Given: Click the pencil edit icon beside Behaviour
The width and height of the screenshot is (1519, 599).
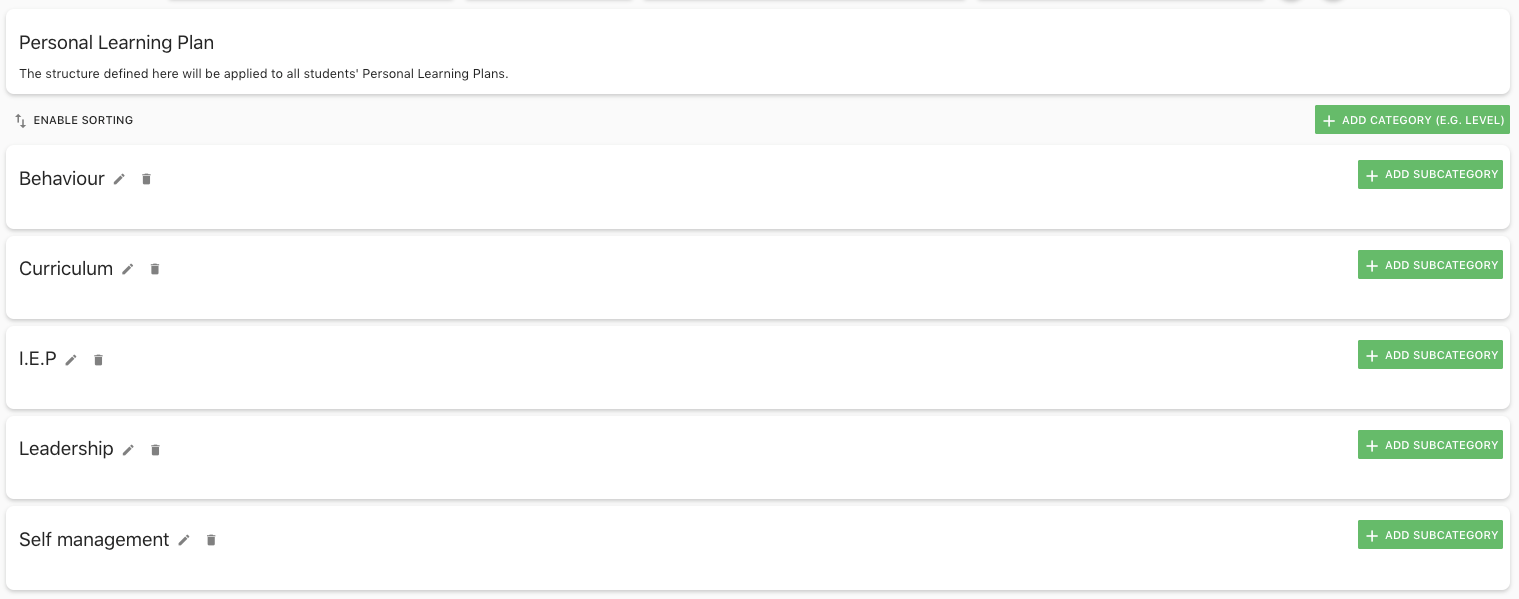Looking at the screenshot, I should [120, 179].
